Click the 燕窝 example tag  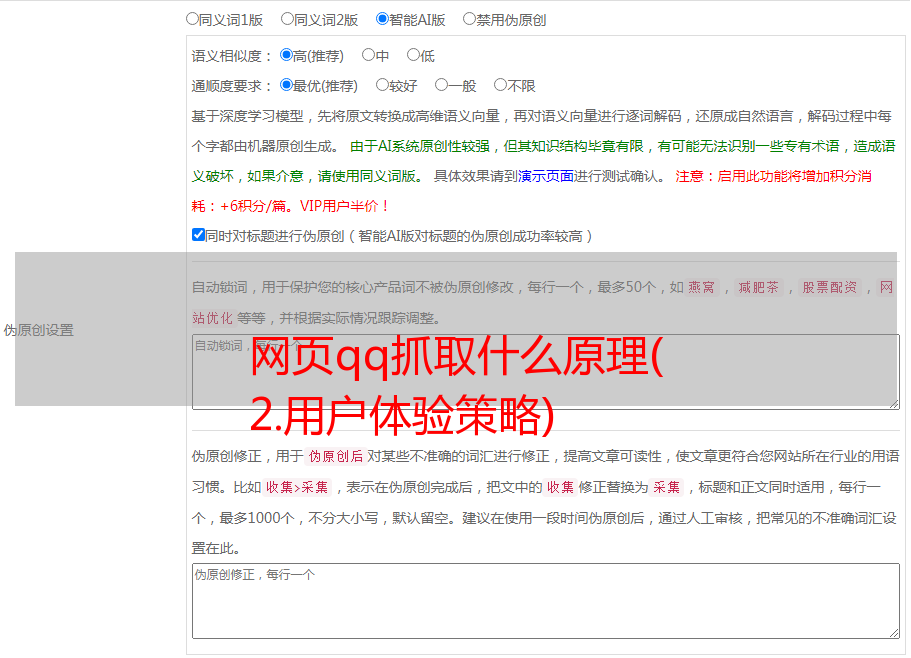pyautogui.click(x=701, y=287)
